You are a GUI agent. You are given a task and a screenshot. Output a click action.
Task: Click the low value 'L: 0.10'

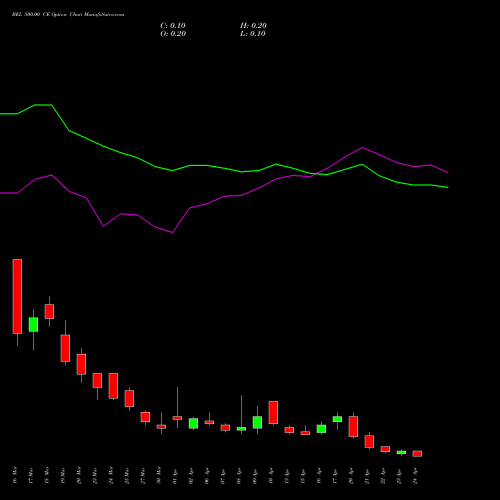[x=253, y=34]
